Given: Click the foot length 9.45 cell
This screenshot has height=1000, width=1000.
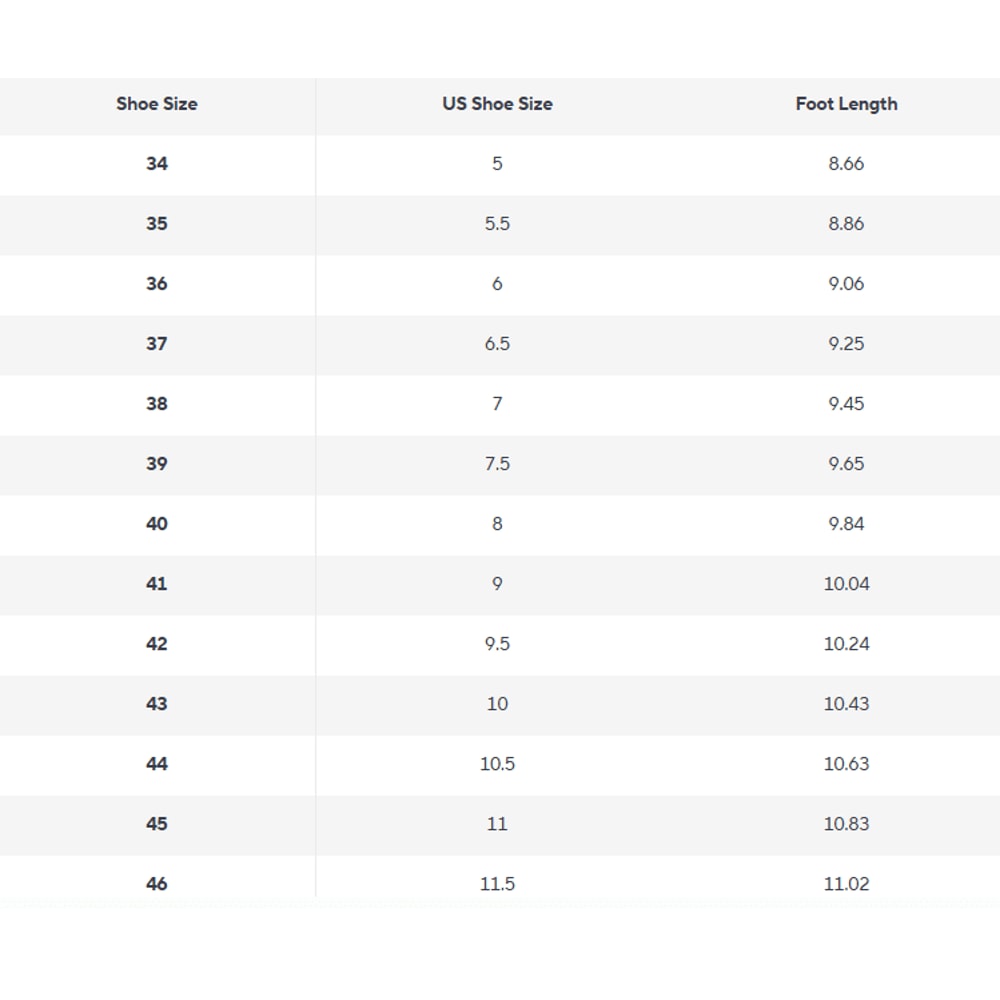Looking at the screenshot, I should [846, 404].
